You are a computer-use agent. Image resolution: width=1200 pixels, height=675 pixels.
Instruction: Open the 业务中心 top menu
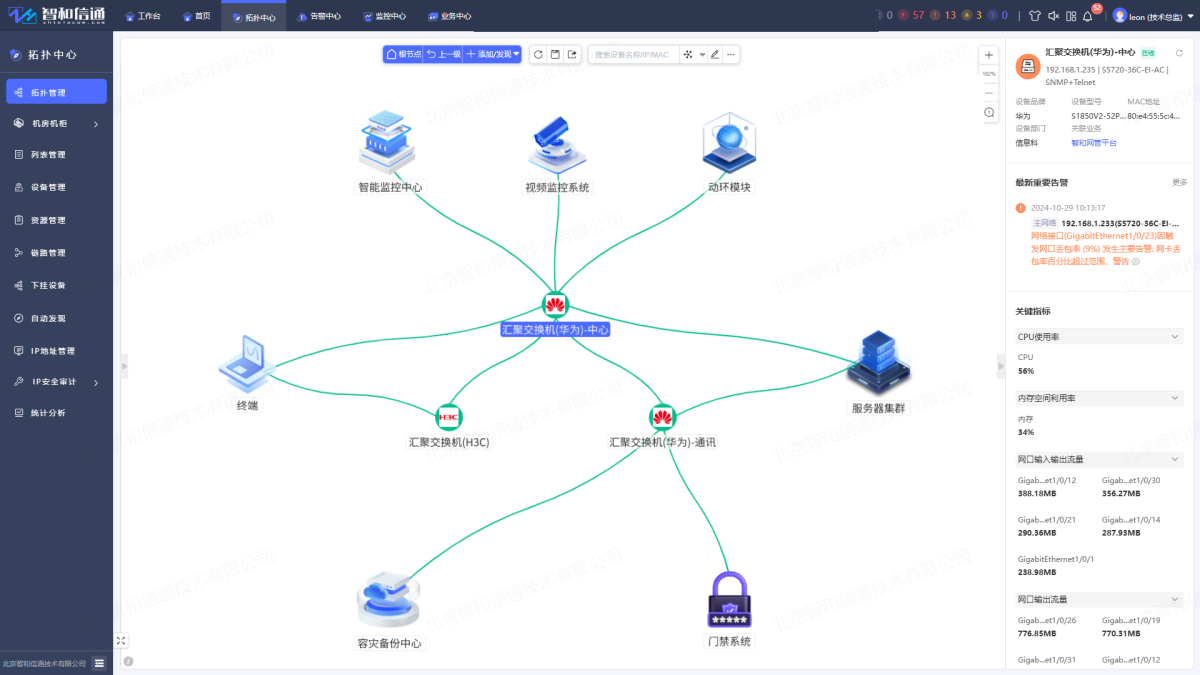[449, 16]
